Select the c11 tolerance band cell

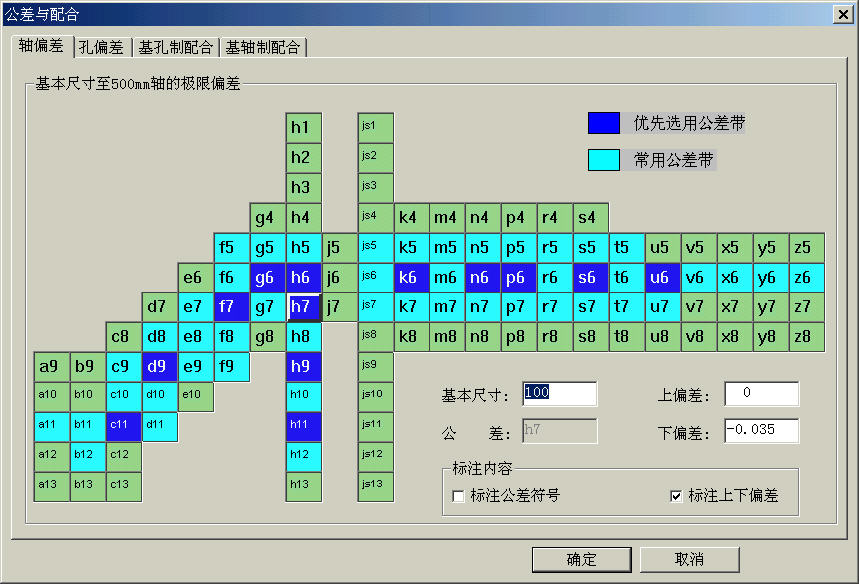[122, 427]
